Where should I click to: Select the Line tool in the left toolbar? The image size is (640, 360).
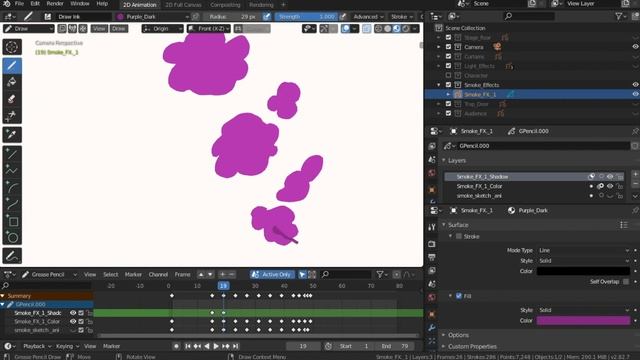click(x=12, y=153)
